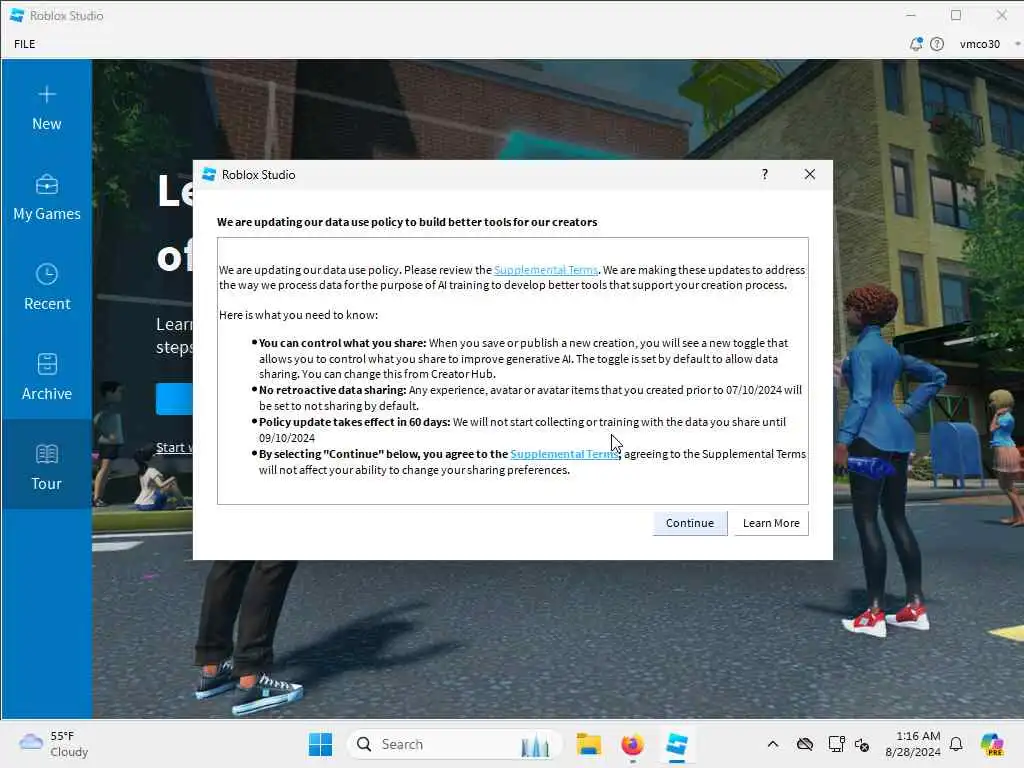Click the taskbar Search box

455,744
